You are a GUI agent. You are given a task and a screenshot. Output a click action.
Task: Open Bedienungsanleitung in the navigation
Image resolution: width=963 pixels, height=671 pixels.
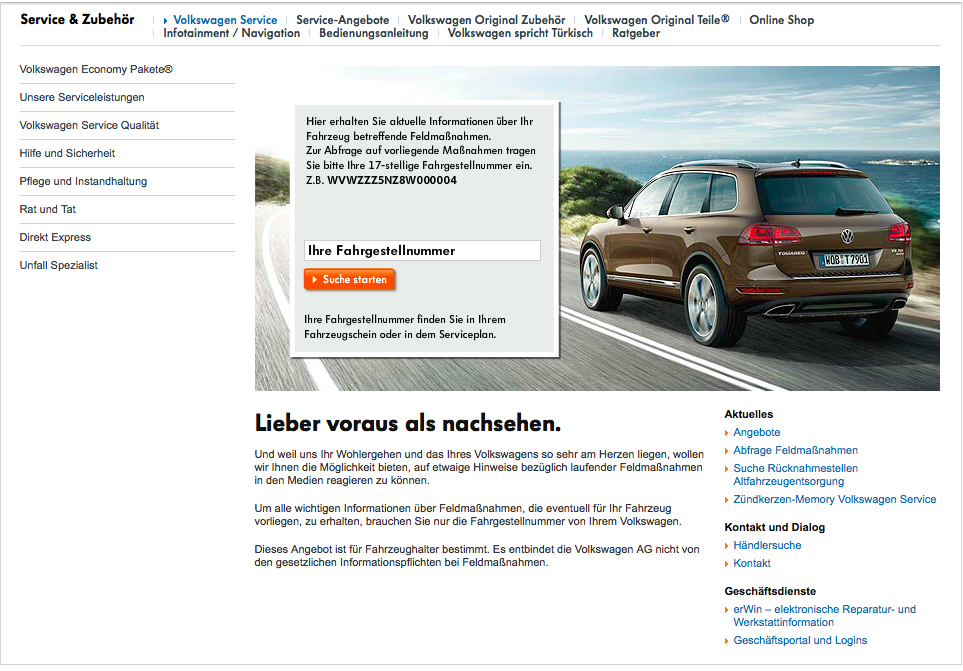[373, 33]
